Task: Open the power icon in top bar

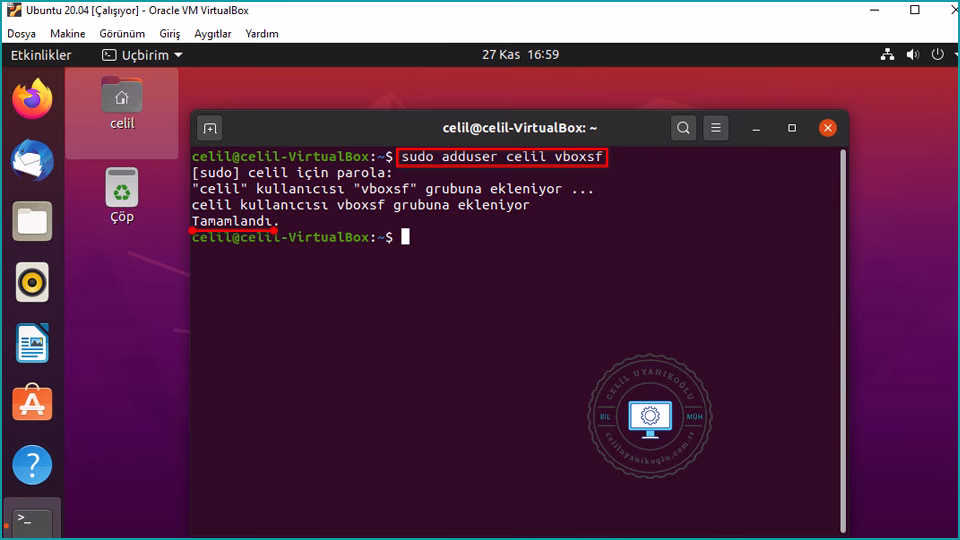Action: click(937, 54)
